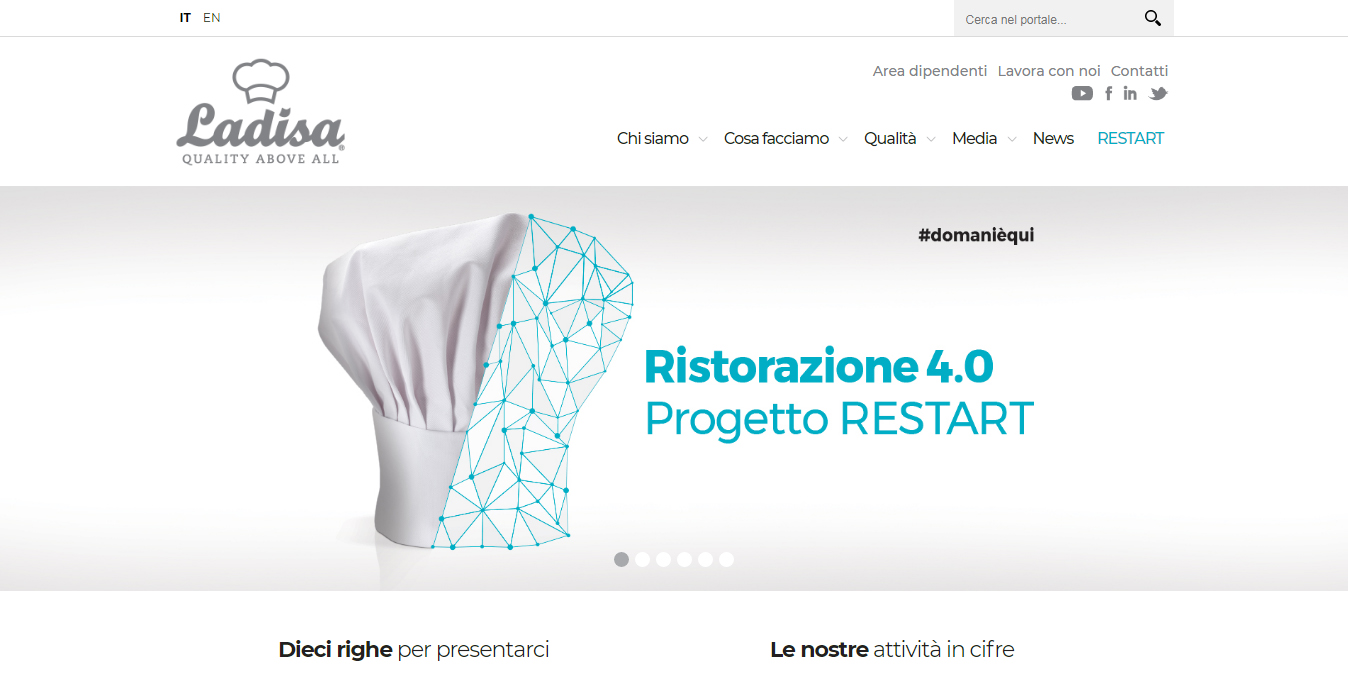The height and width of the screenshot is (675, 1348).
Task: Open Ladisa YouTube channel icon
Action: pos(1082,93)
